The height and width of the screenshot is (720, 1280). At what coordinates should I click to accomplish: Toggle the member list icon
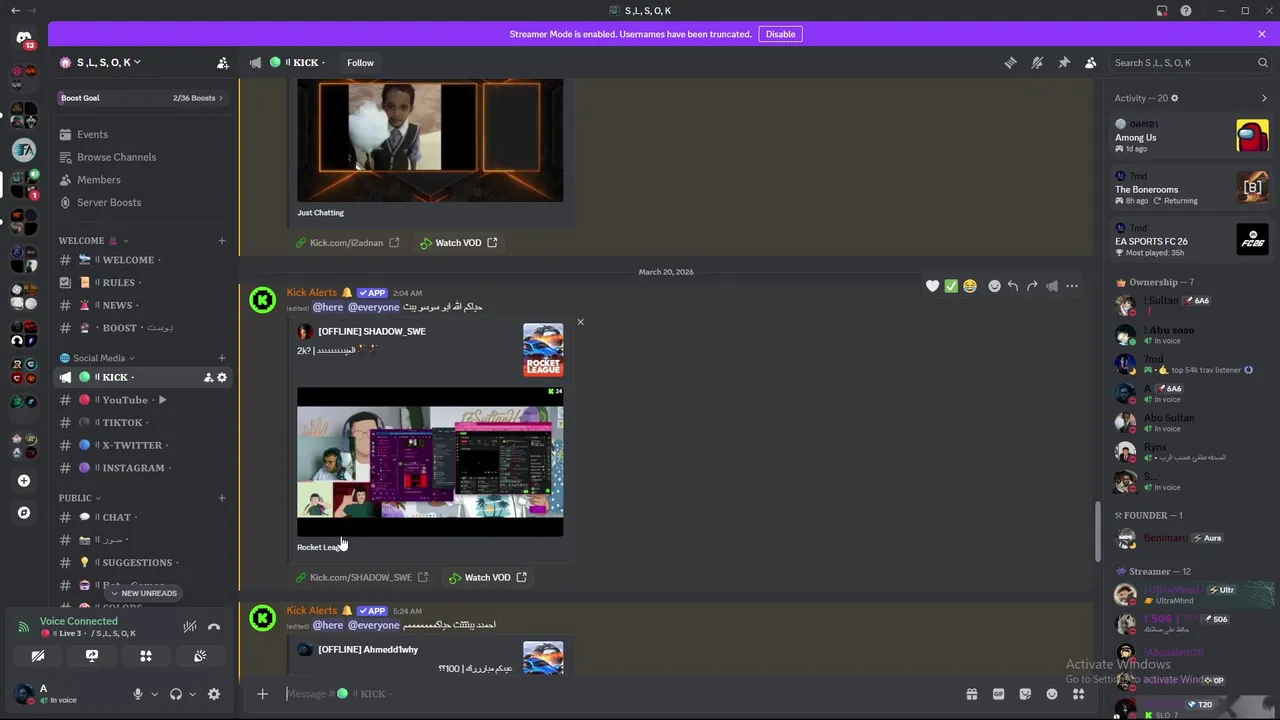(1091, 62)
